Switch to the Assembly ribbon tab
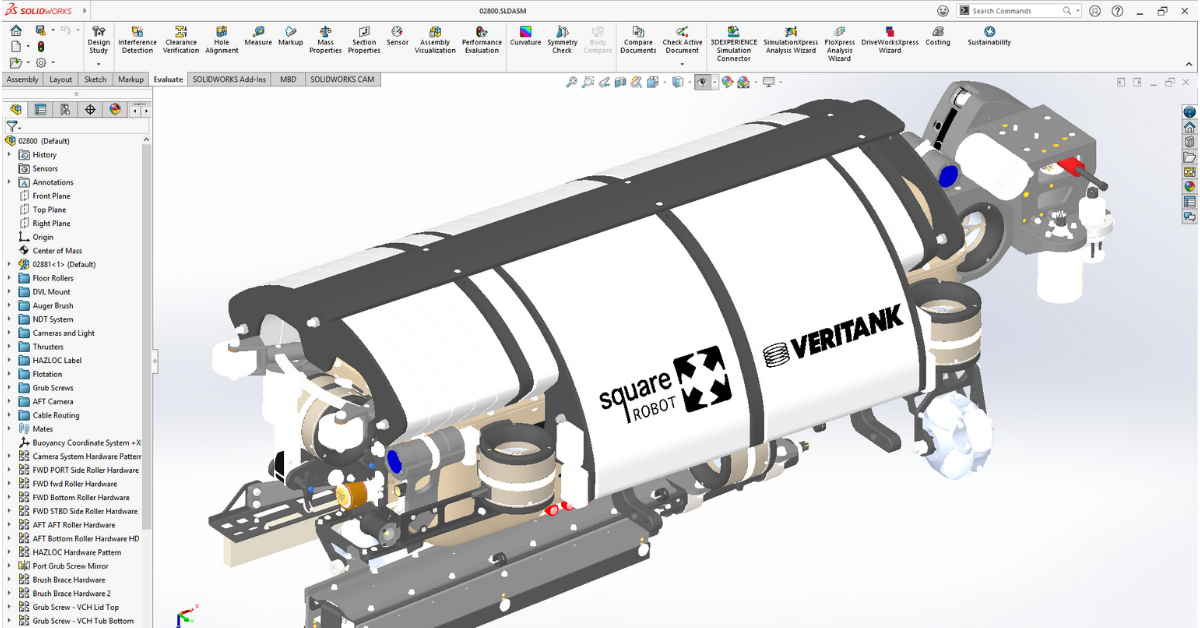Screen dimensions: 1200x628 click(x=22, y=79)
